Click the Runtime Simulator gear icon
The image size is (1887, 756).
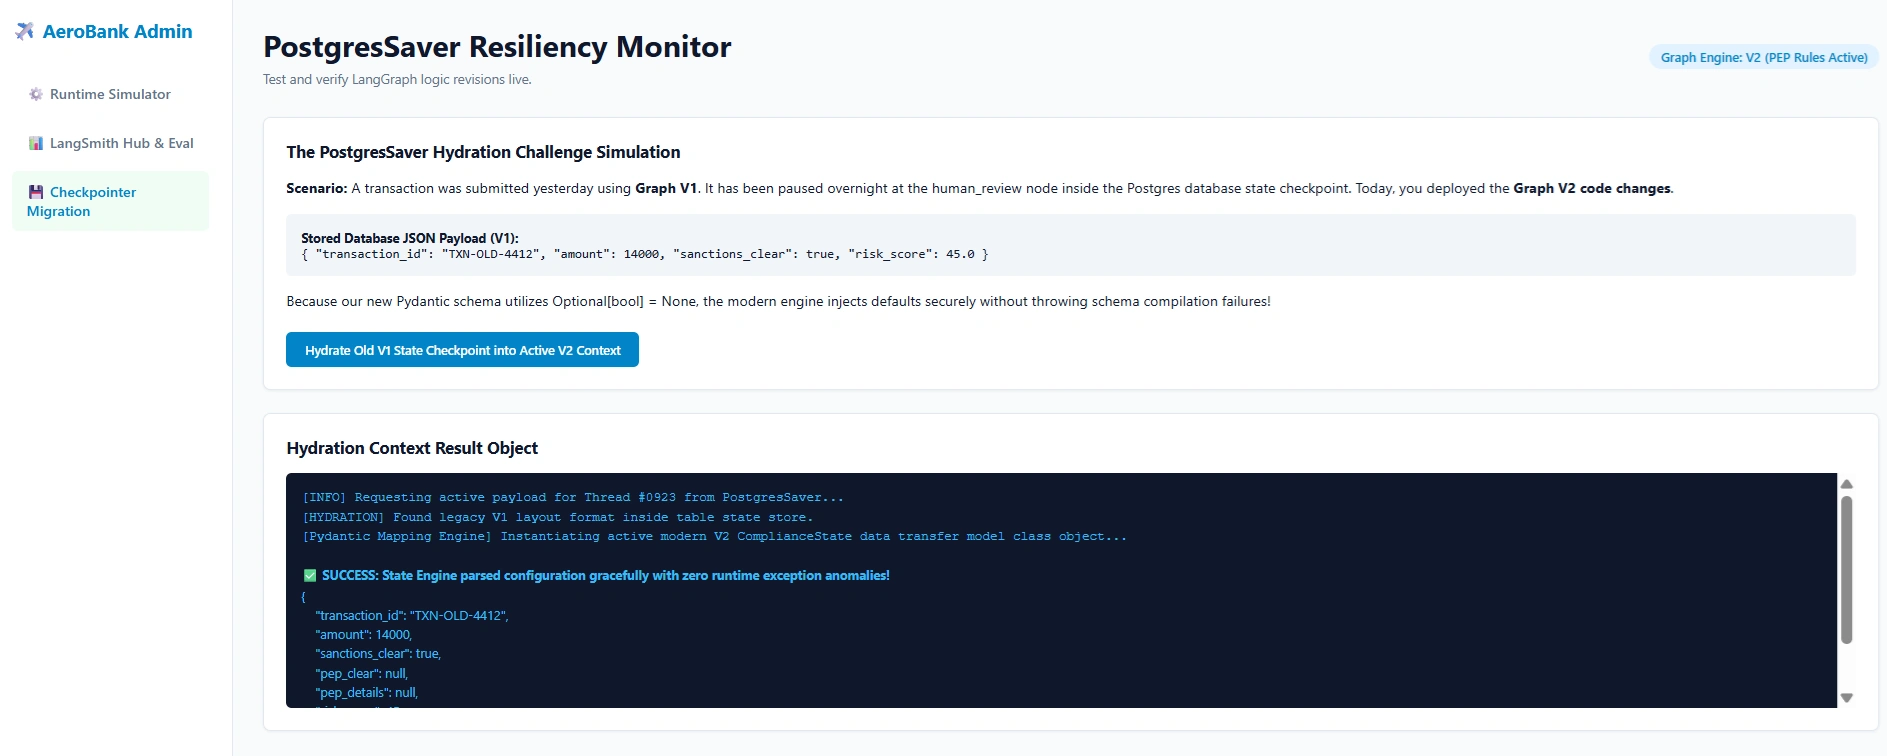coord(36,94)
